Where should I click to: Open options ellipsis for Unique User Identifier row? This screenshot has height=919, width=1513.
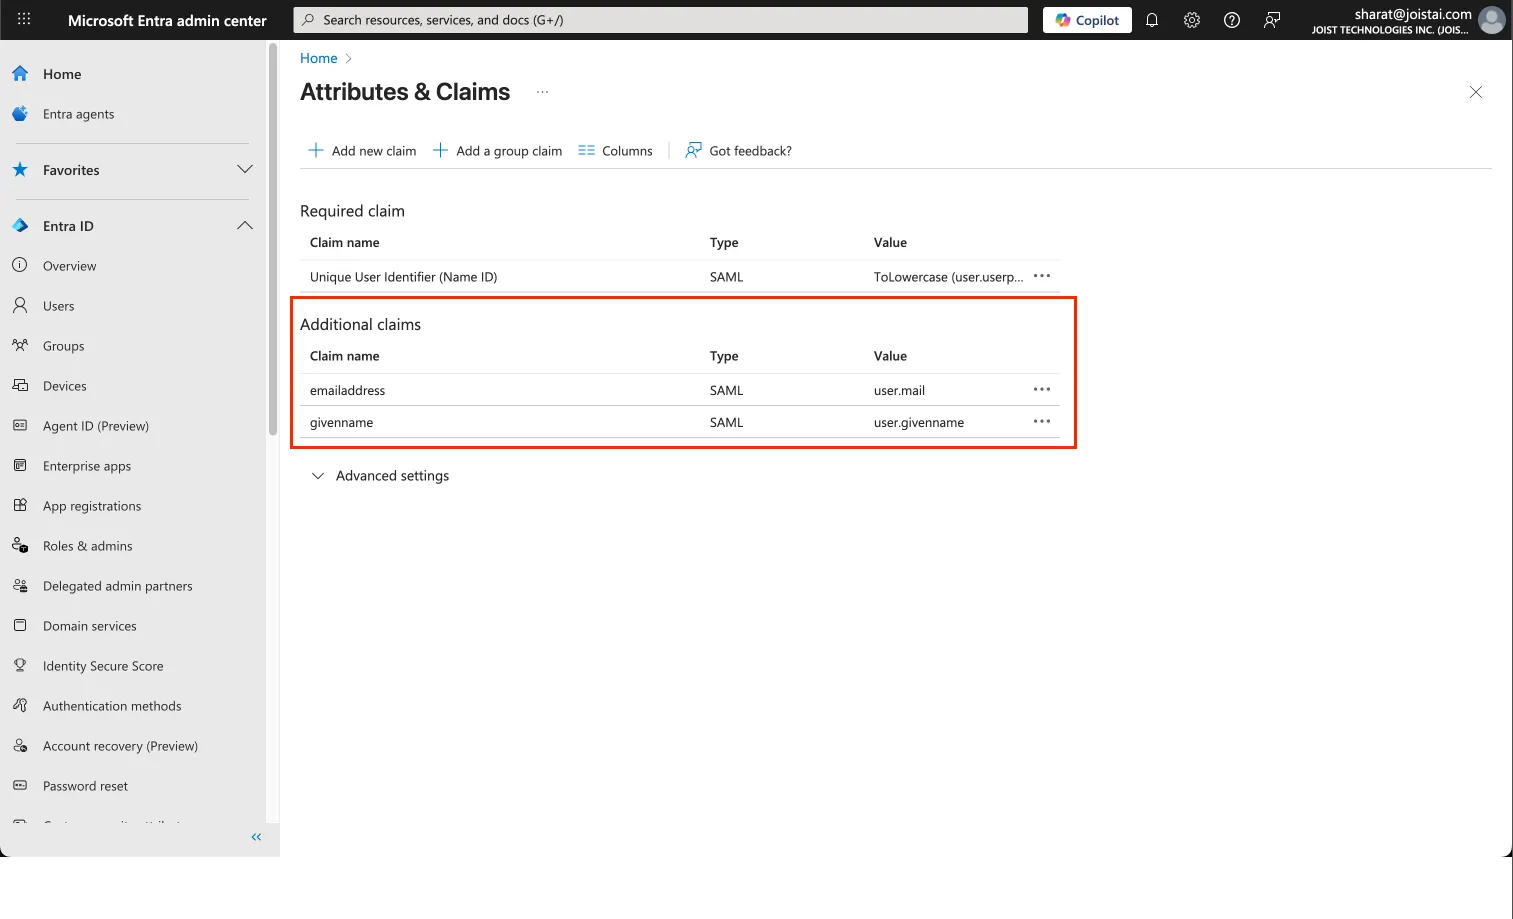coord(1042,276)
